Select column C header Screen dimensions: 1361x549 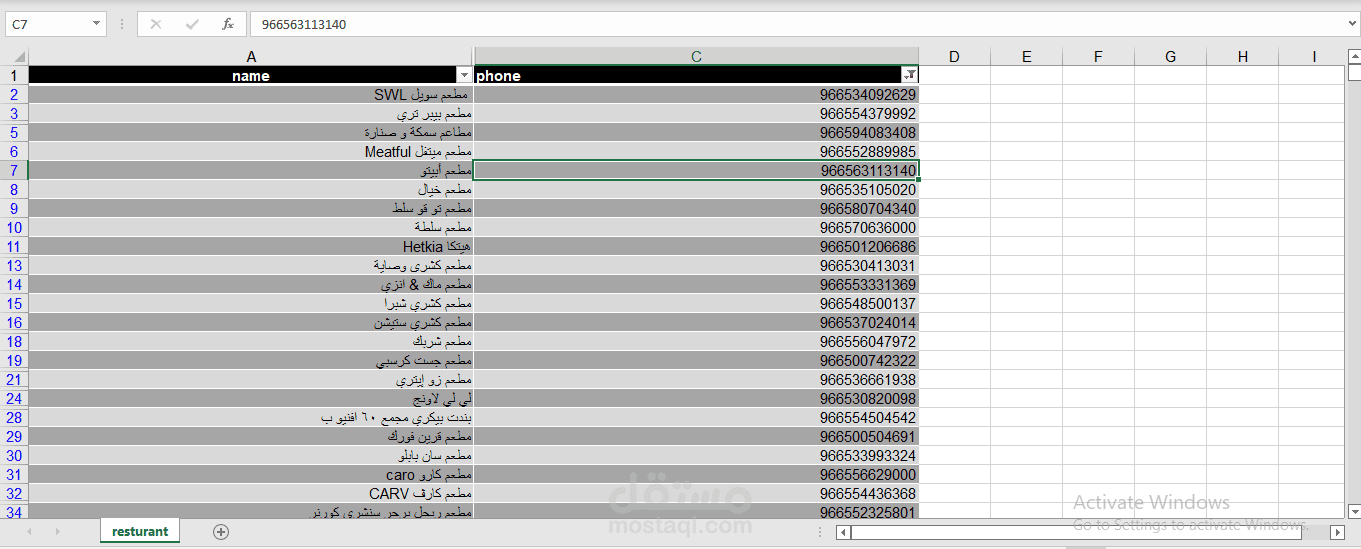pos(696,57)
